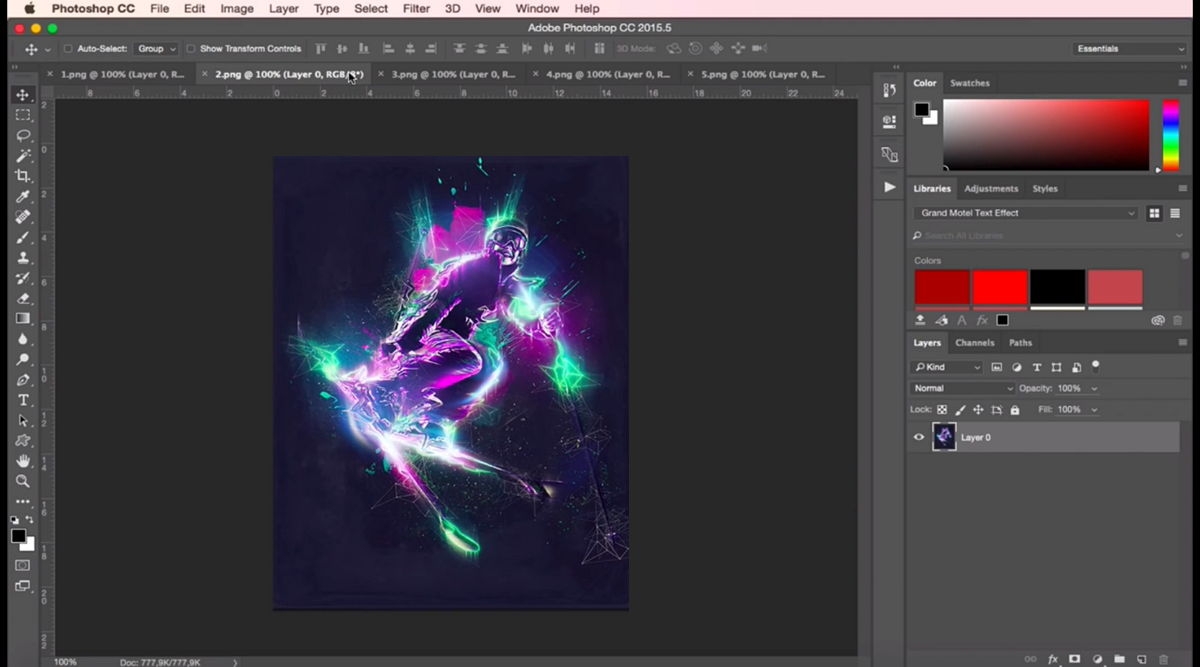This screenshot has height=667, width=1200.
Task: Switch libraries to list view icon
Action: point(1175,213)
